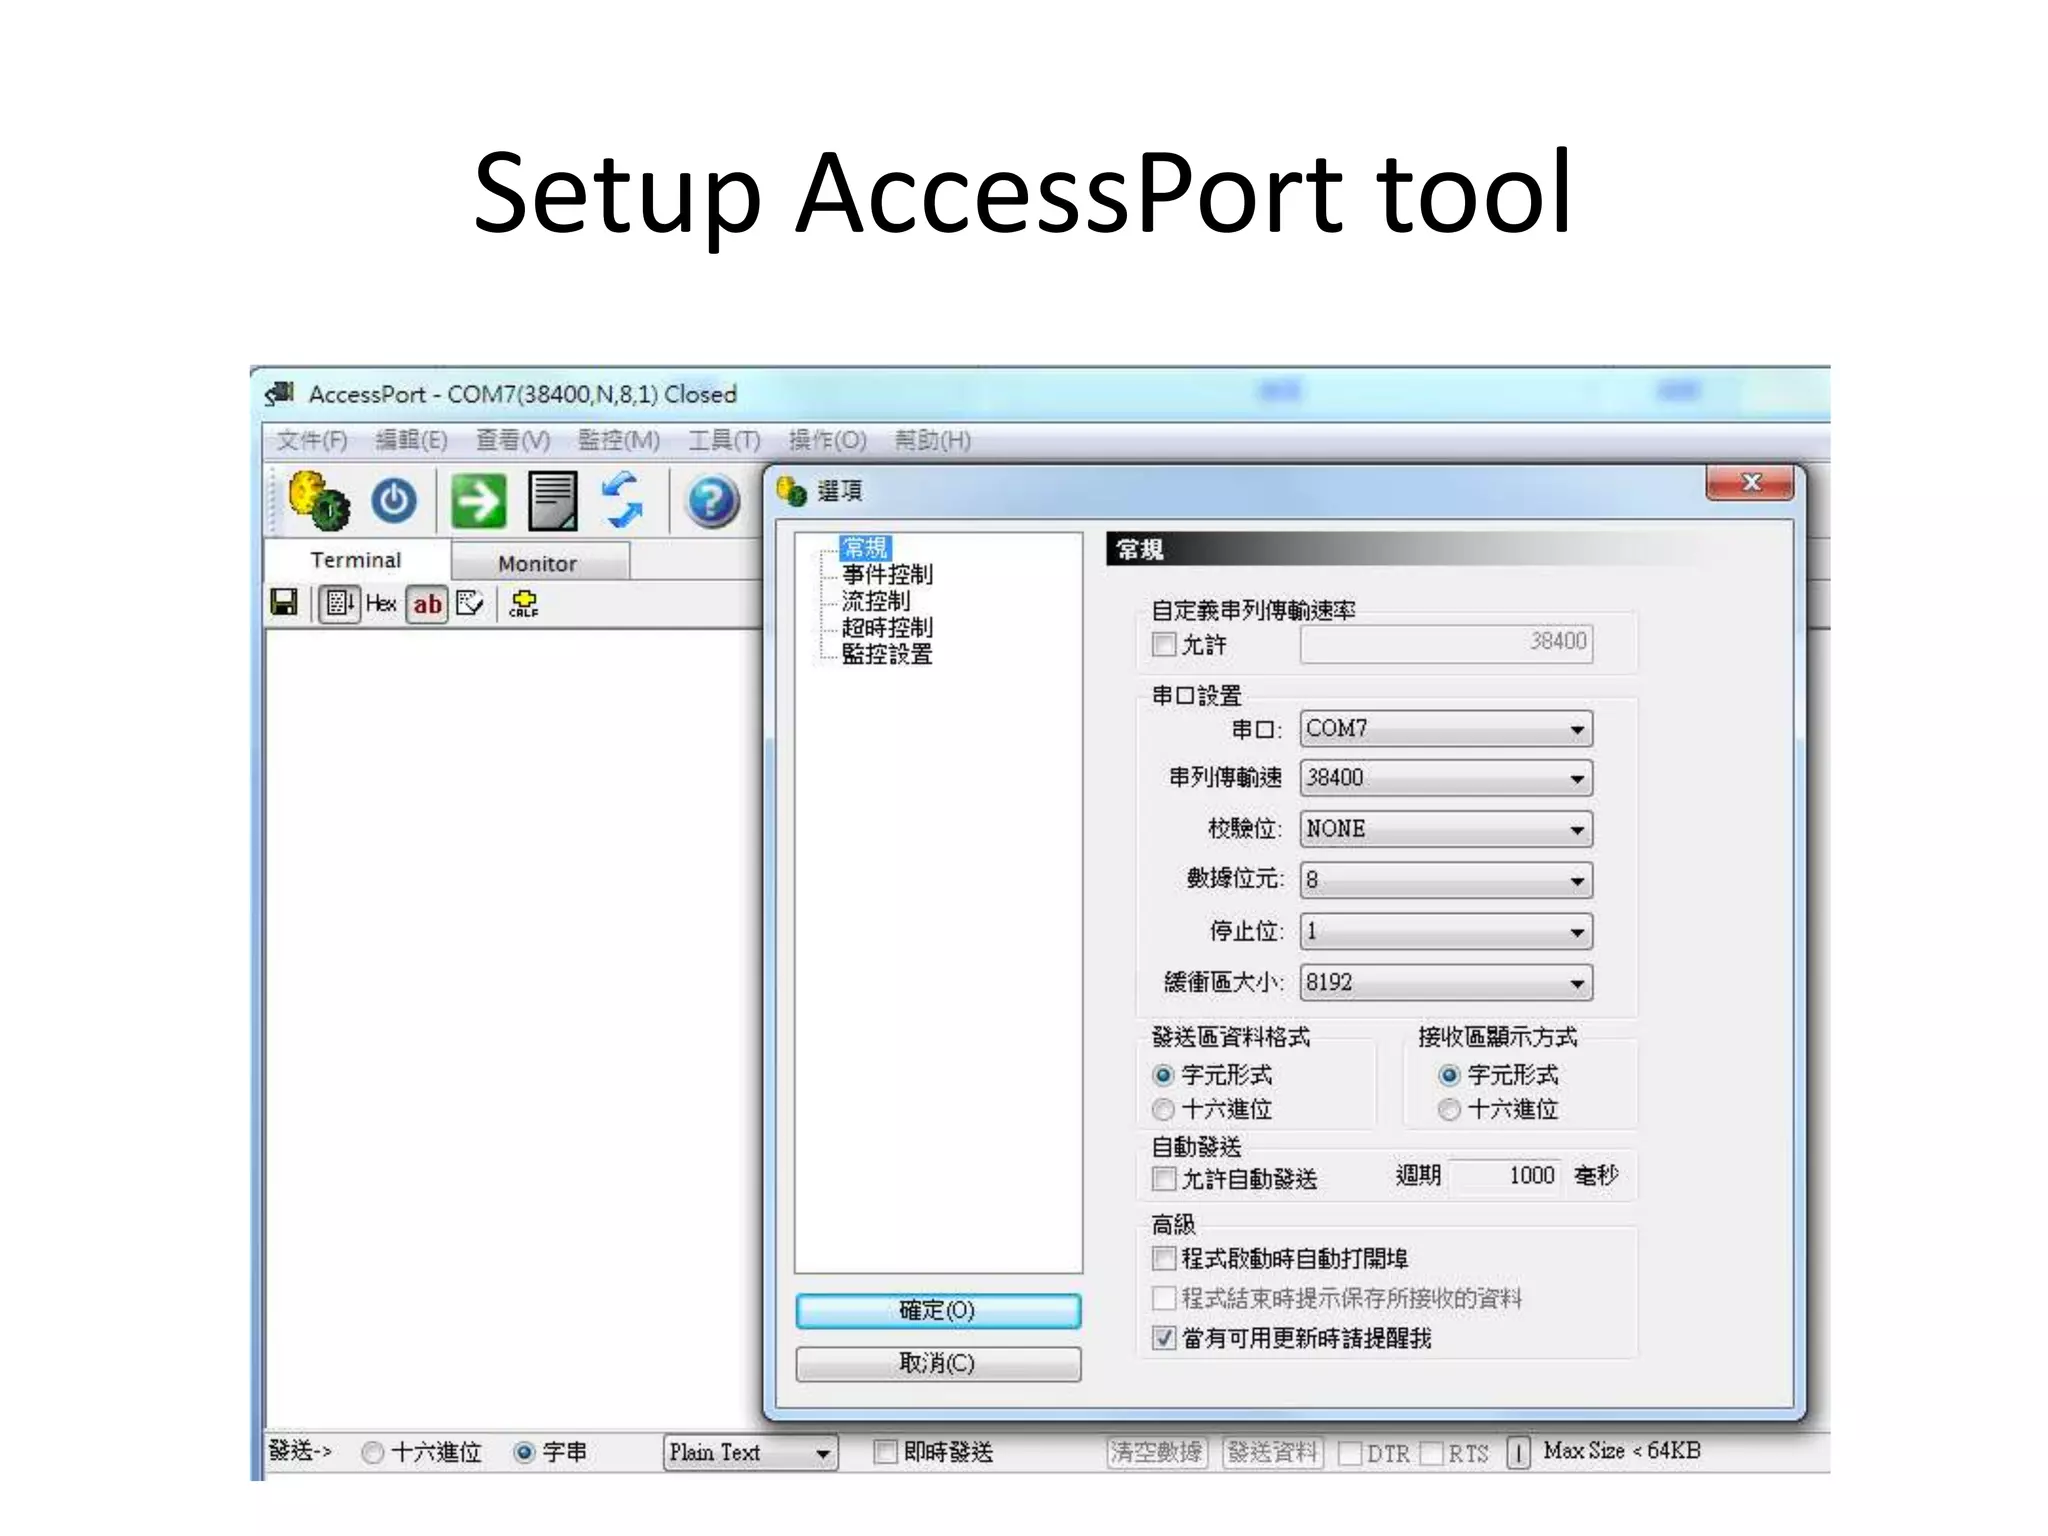The height and width of the screenshot is (1536, 2048).
Task: Open the 校驗位 NONE dropdown
Action: 1446,829
